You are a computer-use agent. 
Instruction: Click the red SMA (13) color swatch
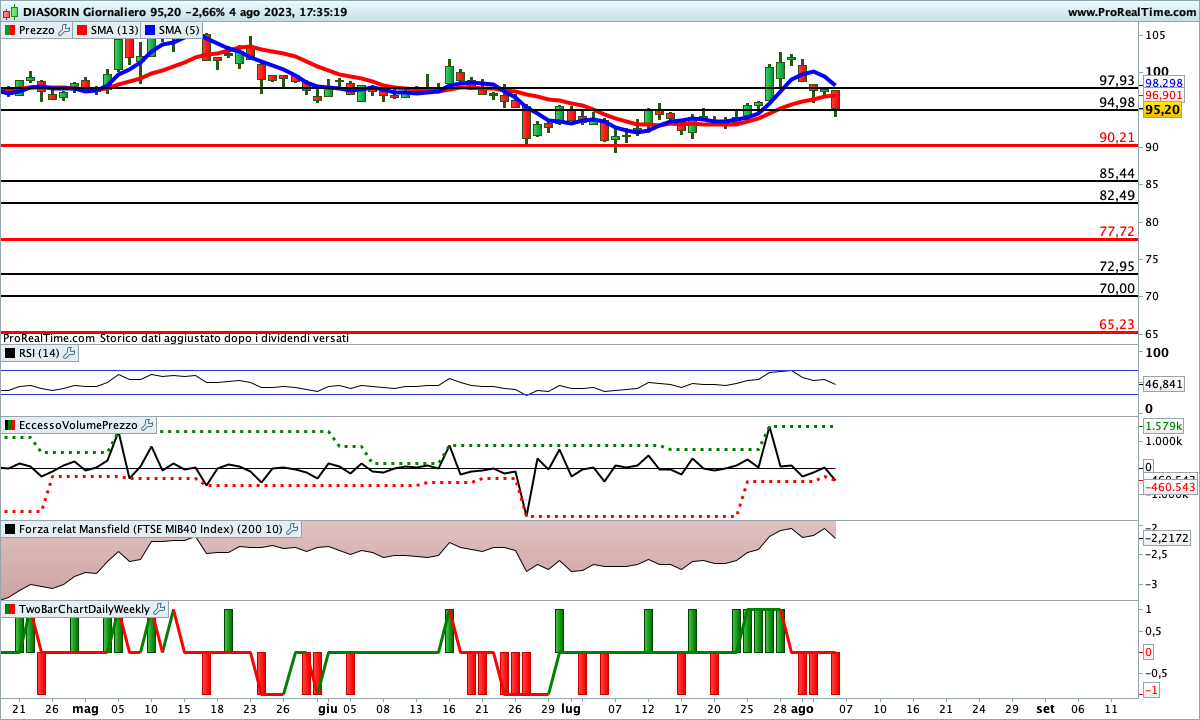click(x=82, y=30)
